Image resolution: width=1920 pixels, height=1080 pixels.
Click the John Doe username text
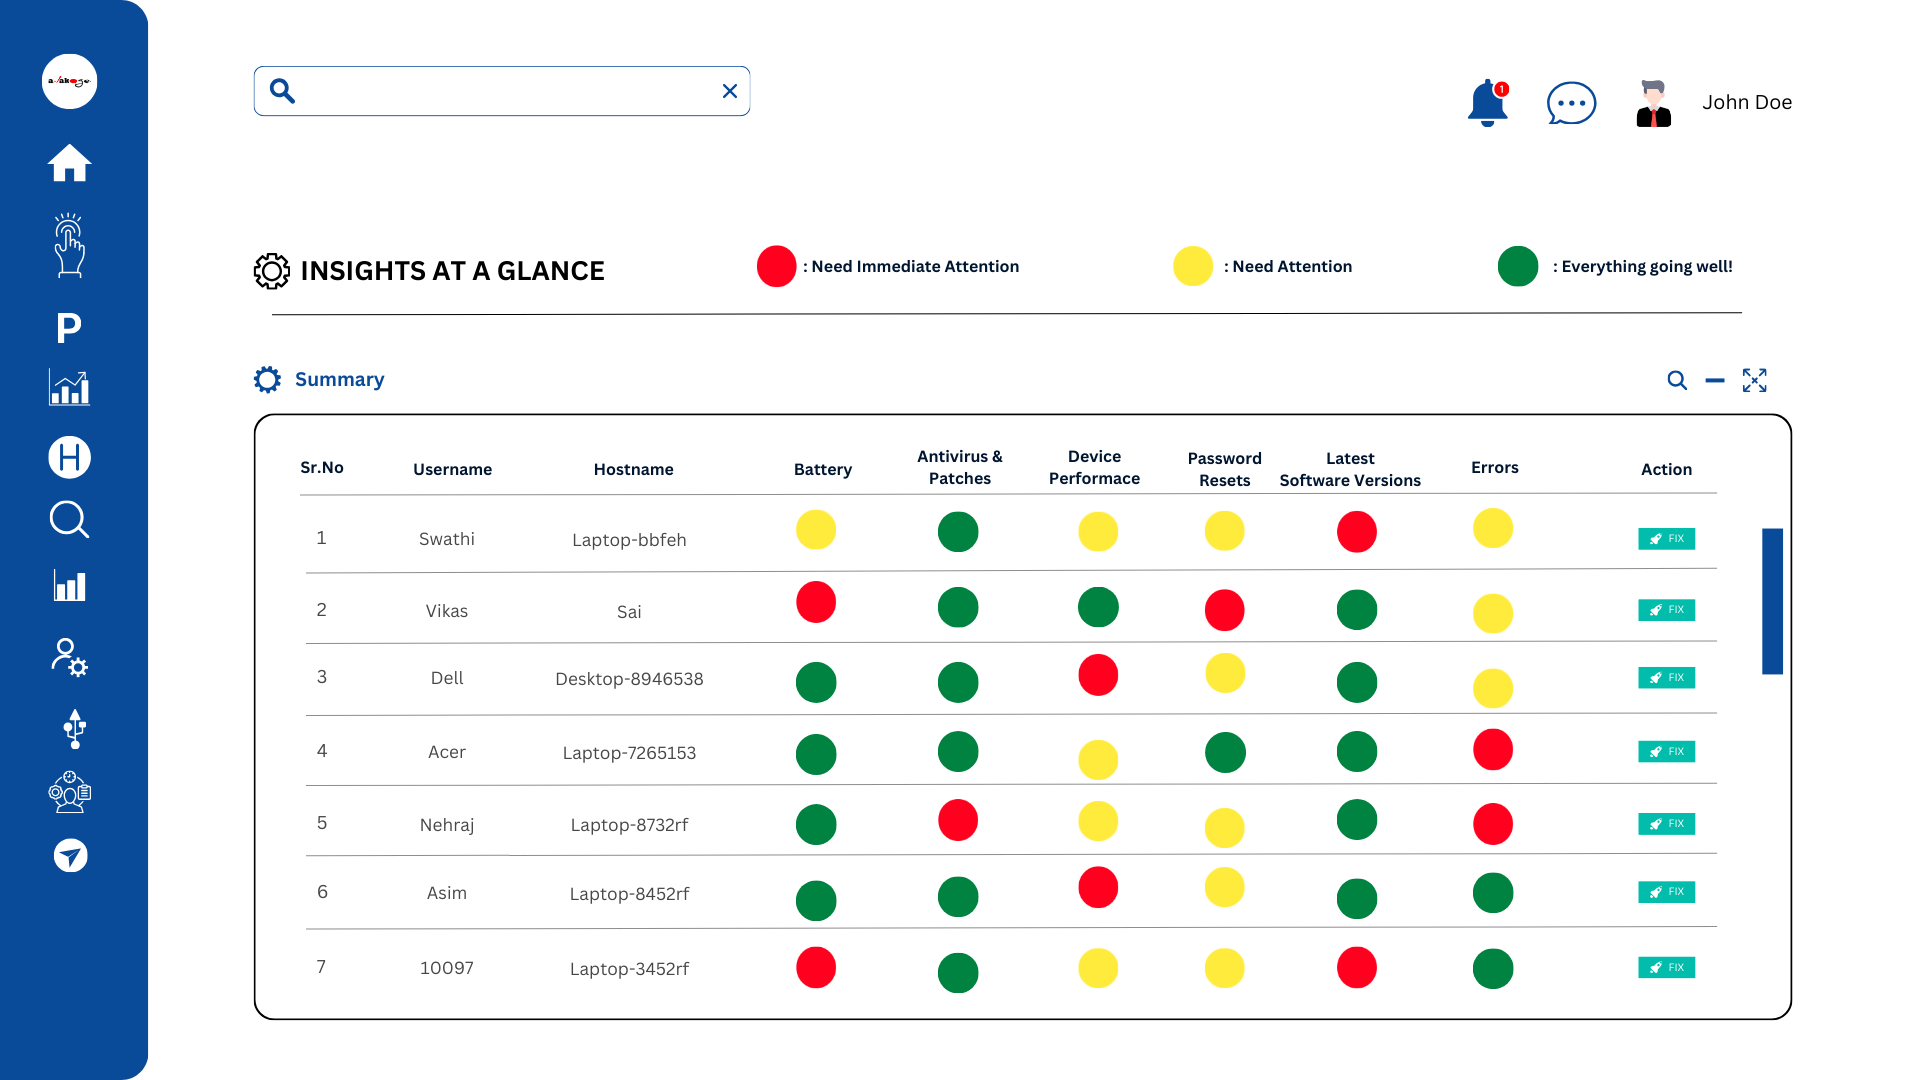pyautogui.click(x=1747, y=103)
